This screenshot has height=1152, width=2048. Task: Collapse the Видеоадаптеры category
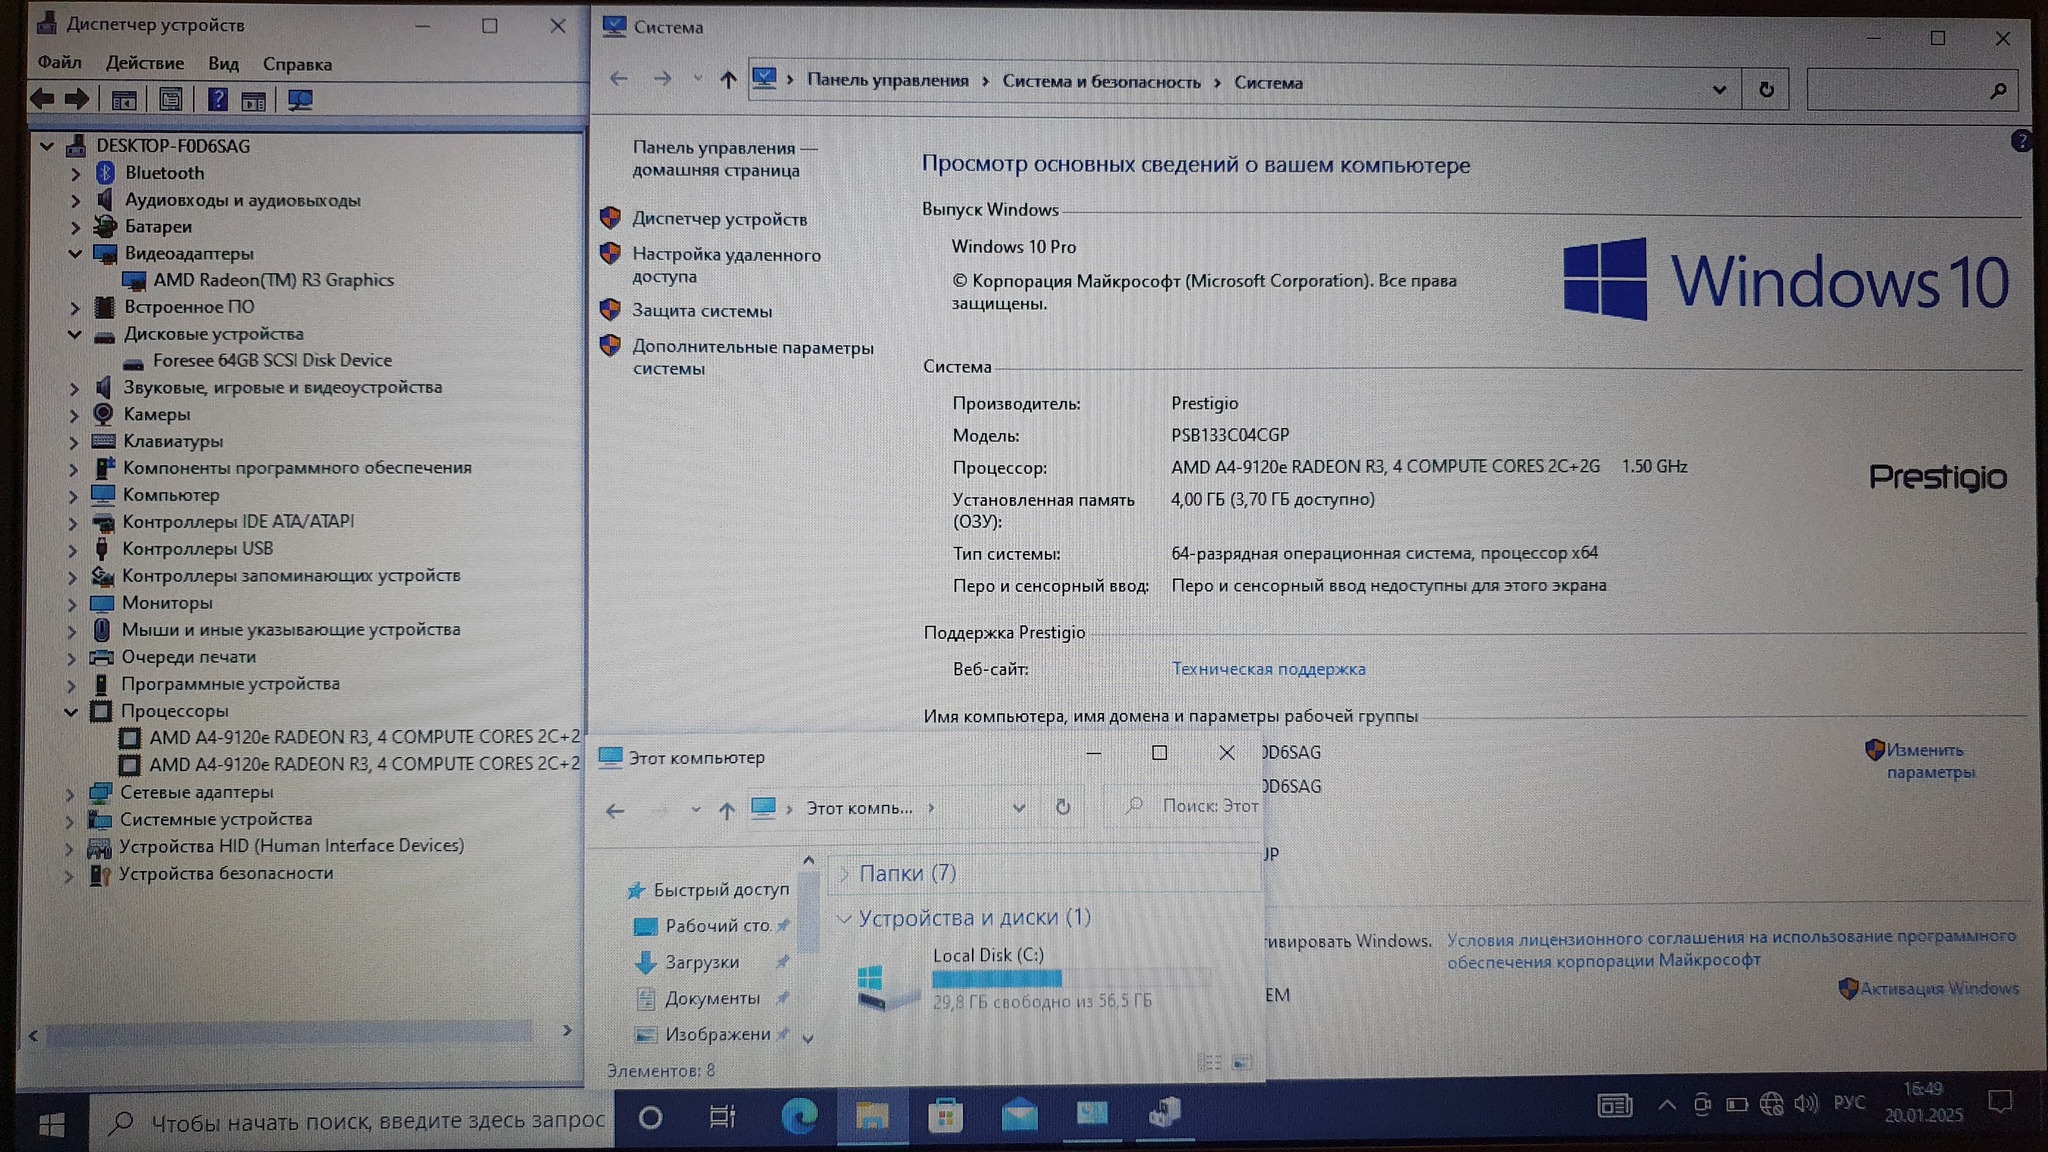point(75,253)
